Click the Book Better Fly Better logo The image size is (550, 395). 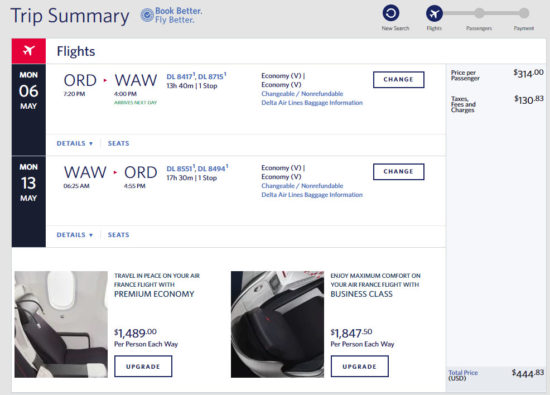(172, 15)
